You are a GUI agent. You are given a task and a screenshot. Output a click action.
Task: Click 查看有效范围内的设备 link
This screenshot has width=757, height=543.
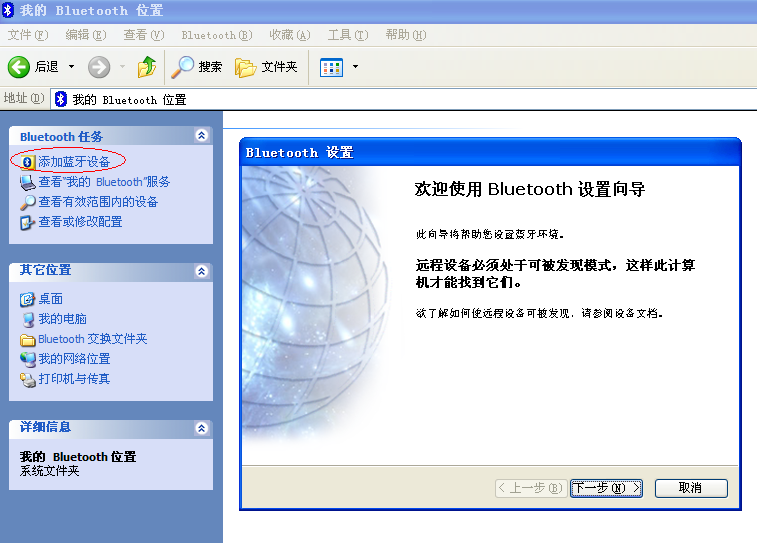point(98,202)
